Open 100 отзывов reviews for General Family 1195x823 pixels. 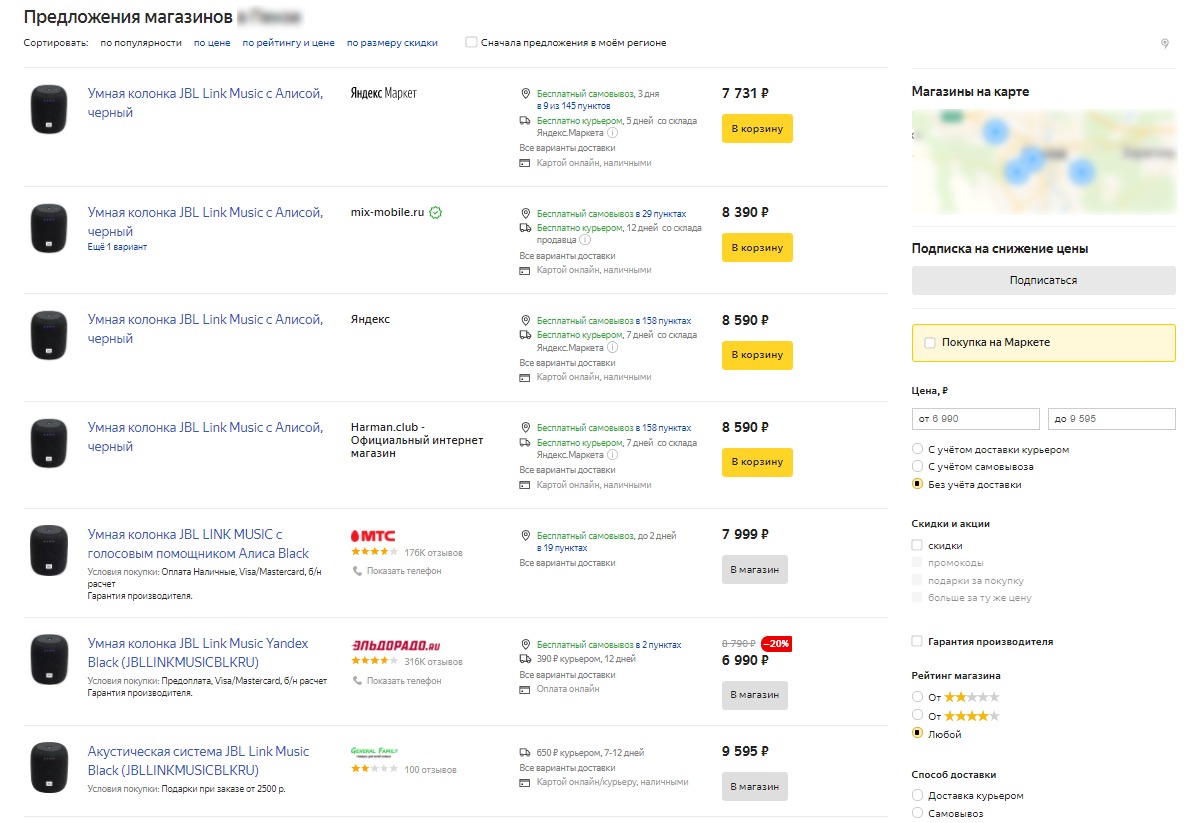pos(430,770)
